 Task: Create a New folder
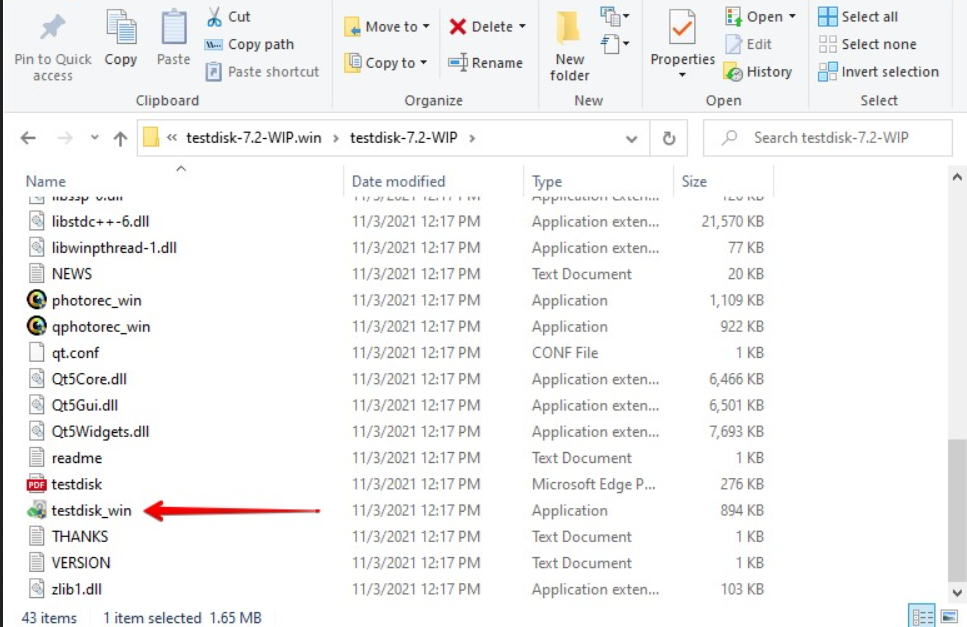[570, 47]
